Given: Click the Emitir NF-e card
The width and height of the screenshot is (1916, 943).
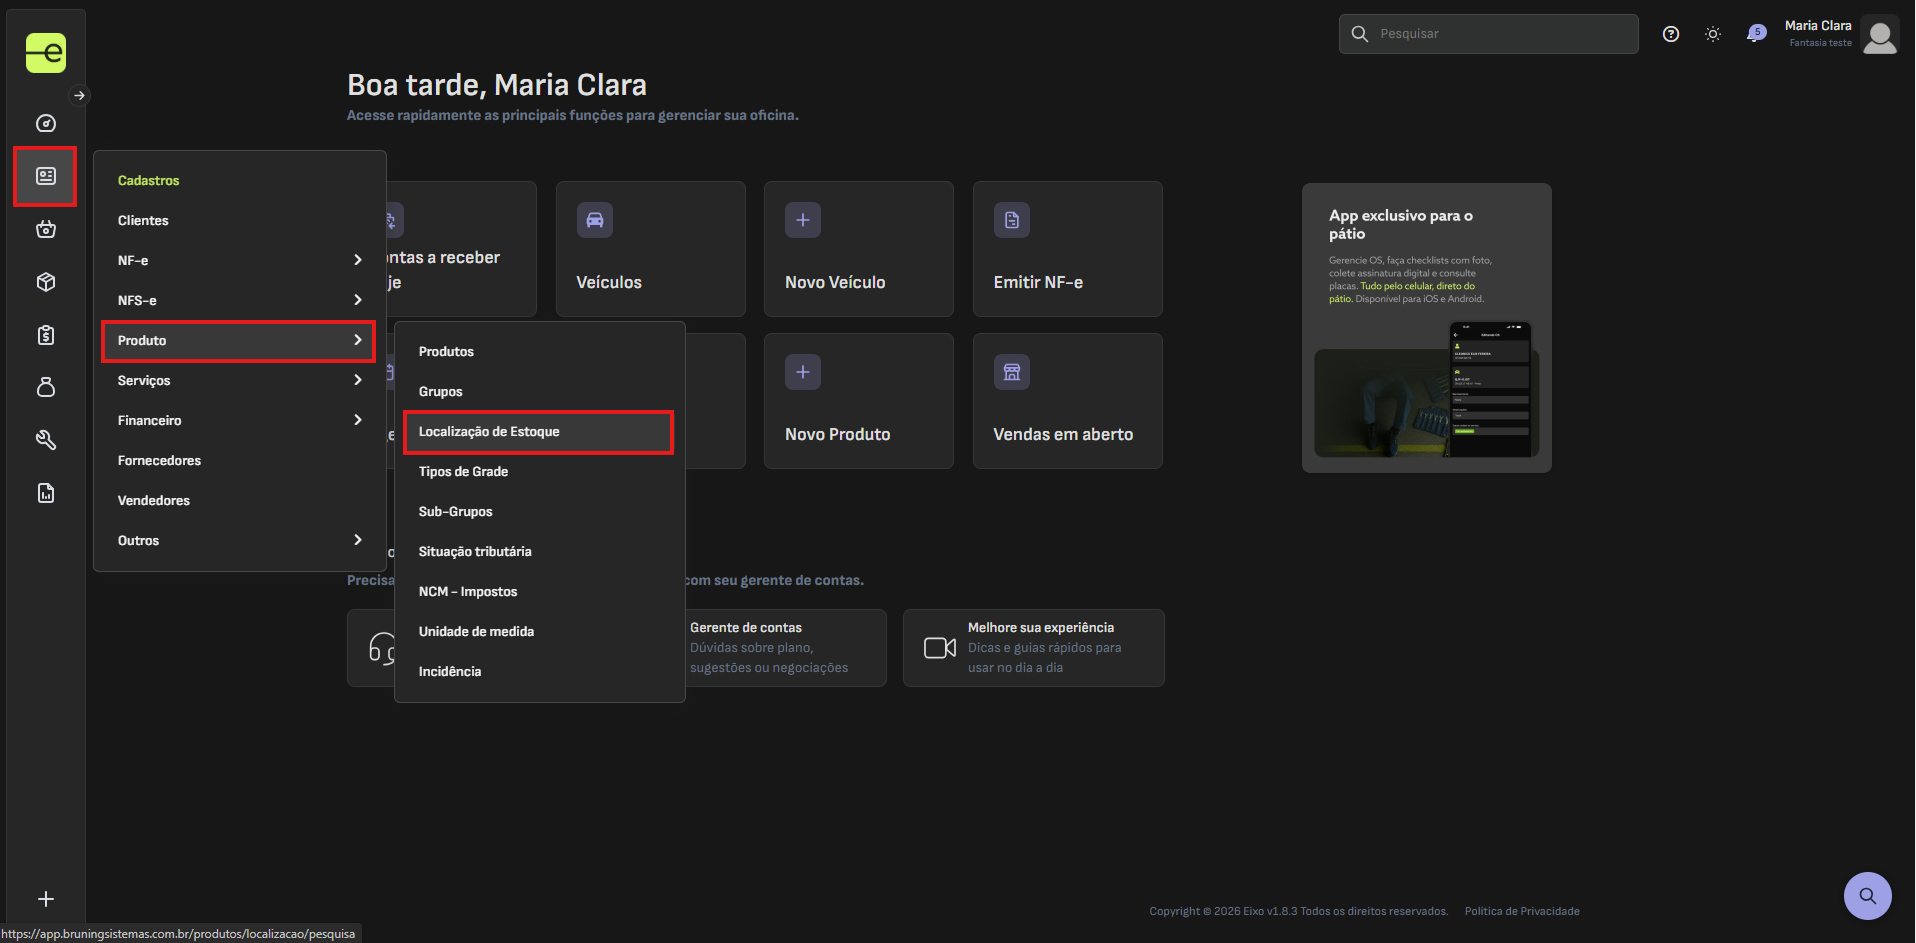Looking at the screenshot, I should tap(1068, 249).
